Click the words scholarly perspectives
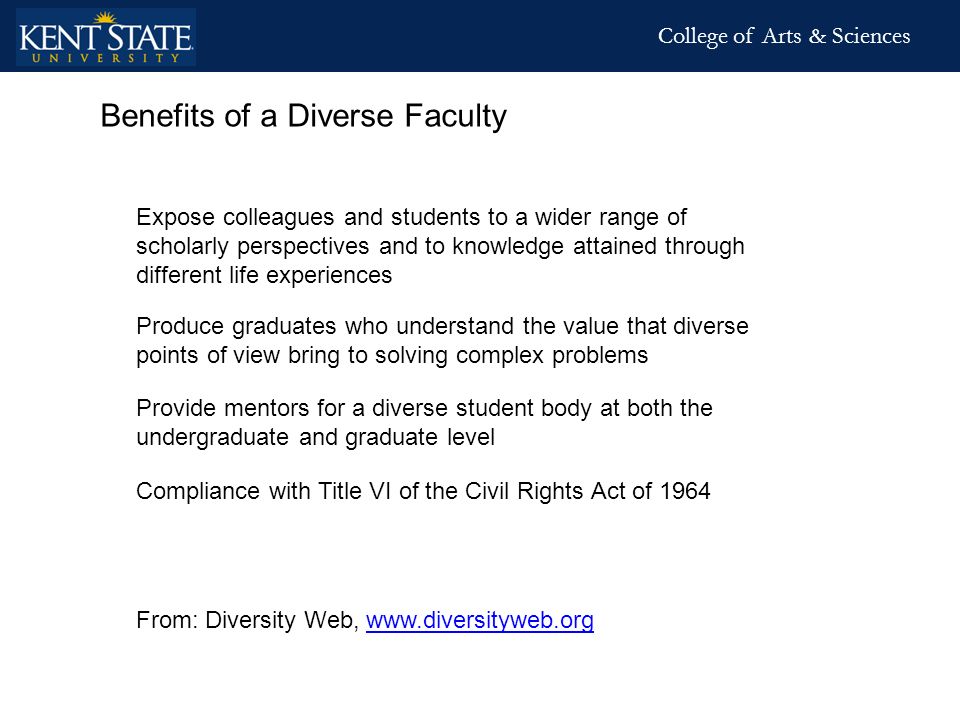The height and width of the screenshot is (720, 960). 252,247
